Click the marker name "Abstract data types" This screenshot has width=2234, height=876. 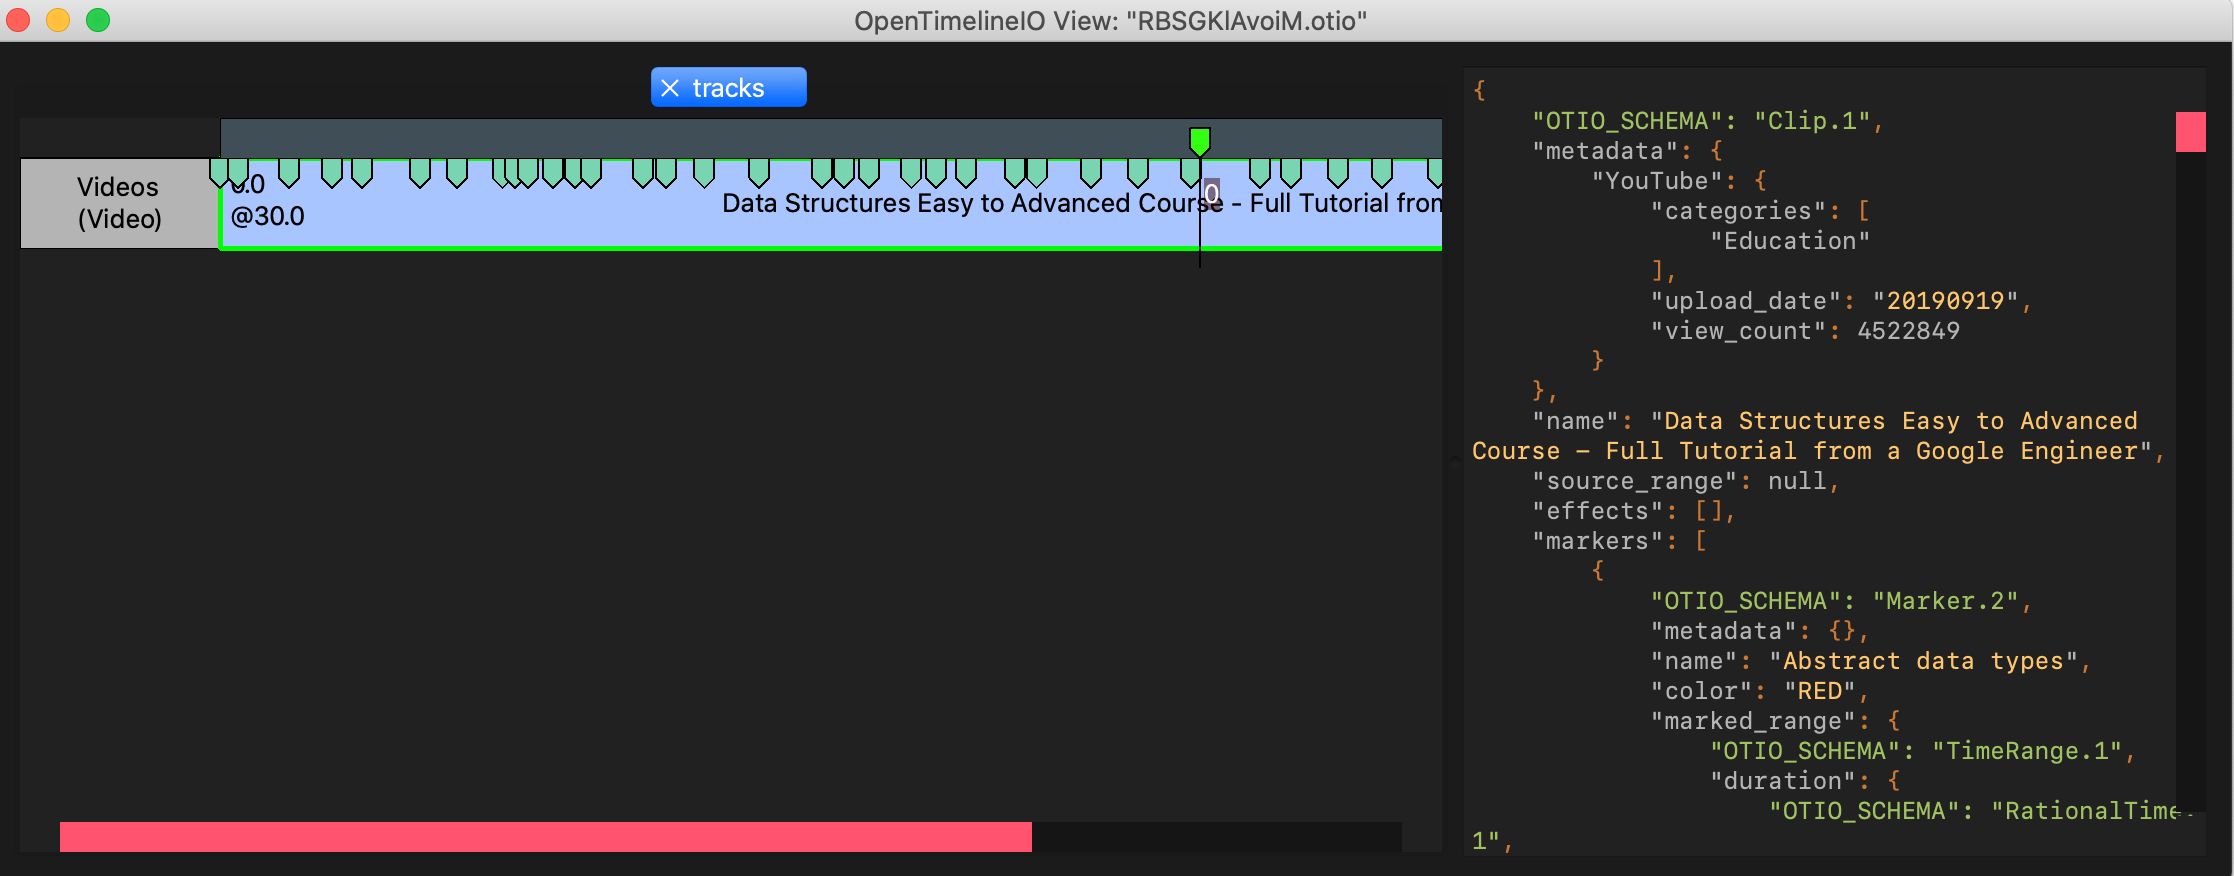click(x=1924, y=661)
